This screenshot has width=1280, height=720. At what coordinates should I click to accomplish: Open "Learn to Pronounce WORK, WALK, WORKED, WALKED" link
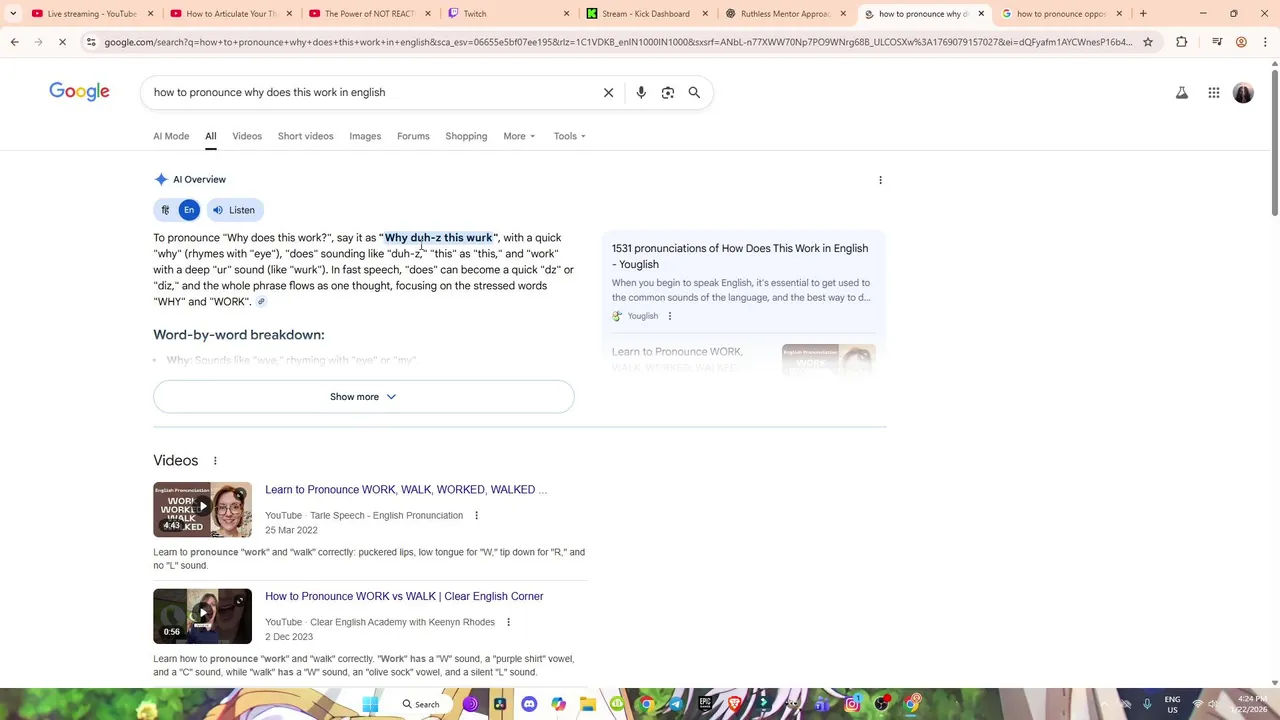406,490
